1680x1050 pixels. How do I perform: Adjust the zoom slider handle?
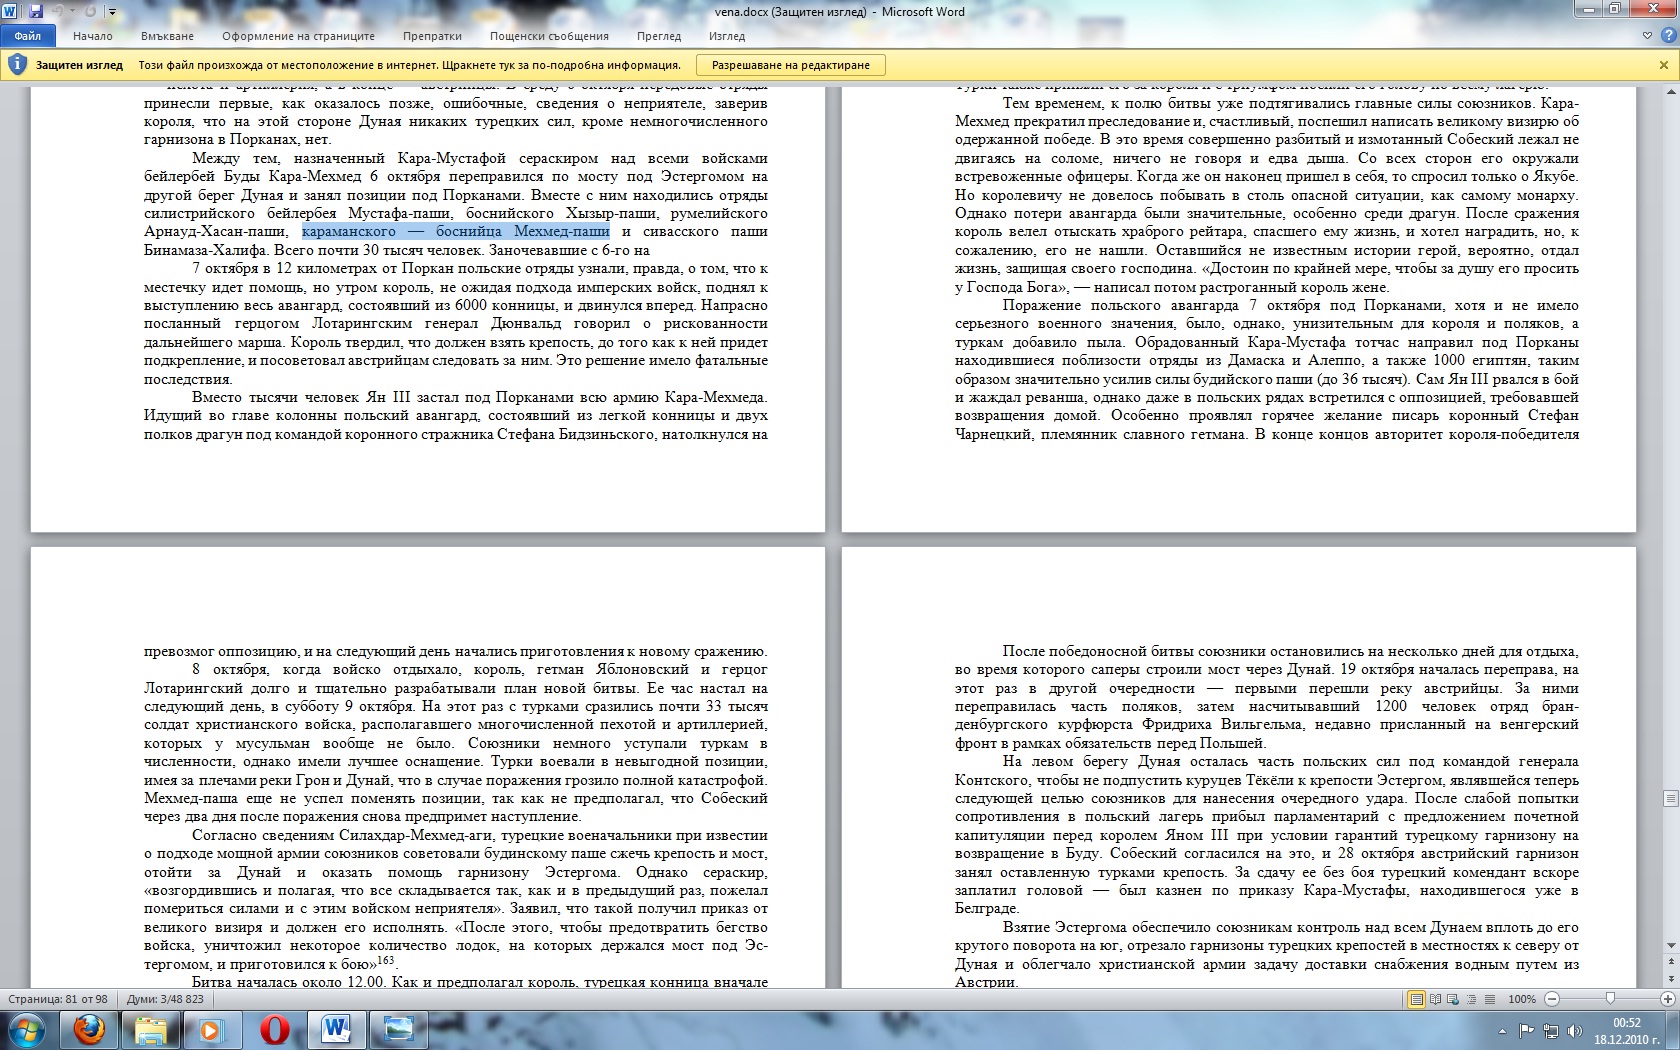(1609, 999)
